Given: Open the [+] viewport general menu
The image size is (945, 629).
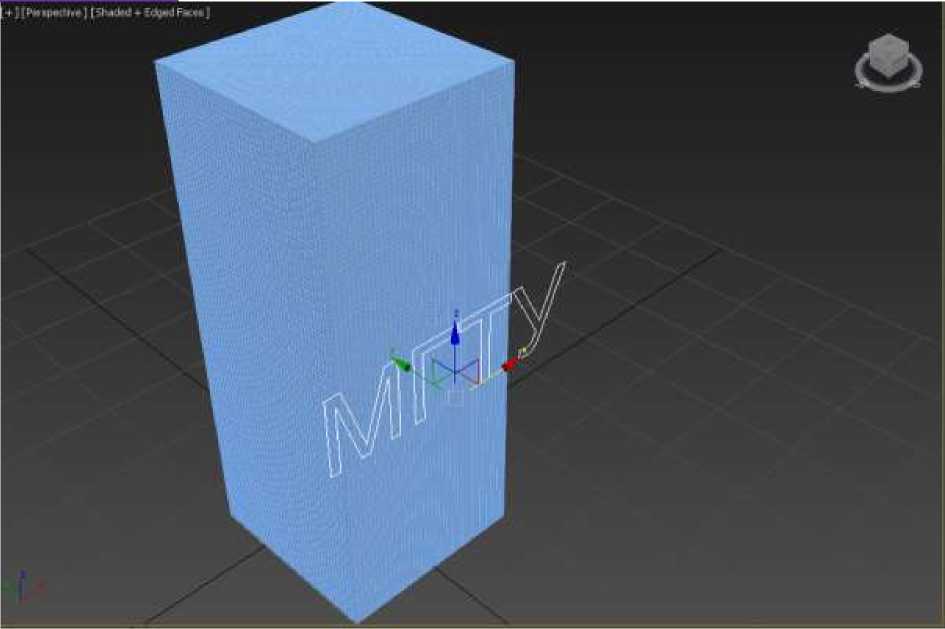Looking at the screenshot, I should [x=8, y=12].
